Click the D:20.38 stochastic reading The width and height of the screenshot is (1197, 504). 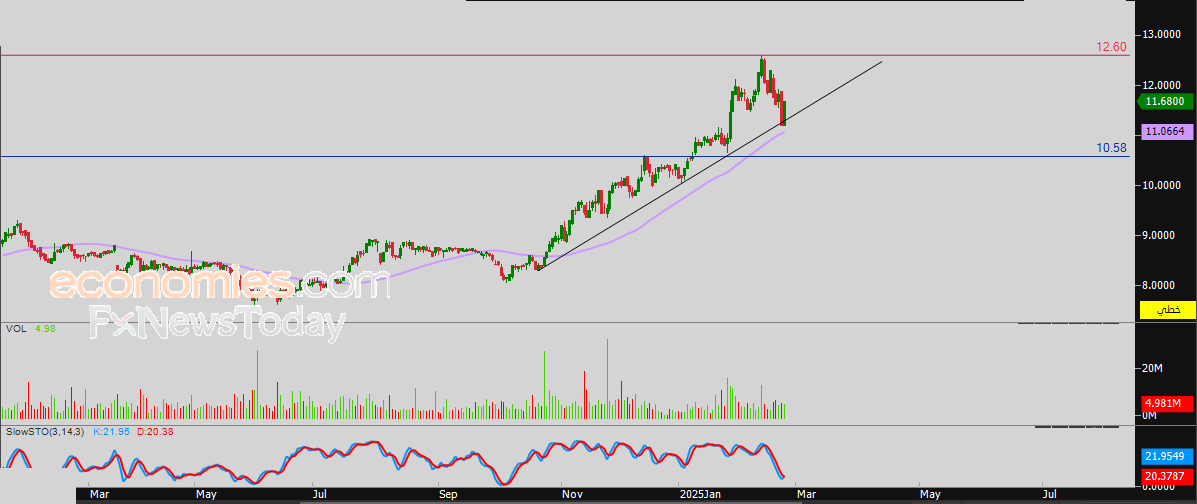[154, 431]
